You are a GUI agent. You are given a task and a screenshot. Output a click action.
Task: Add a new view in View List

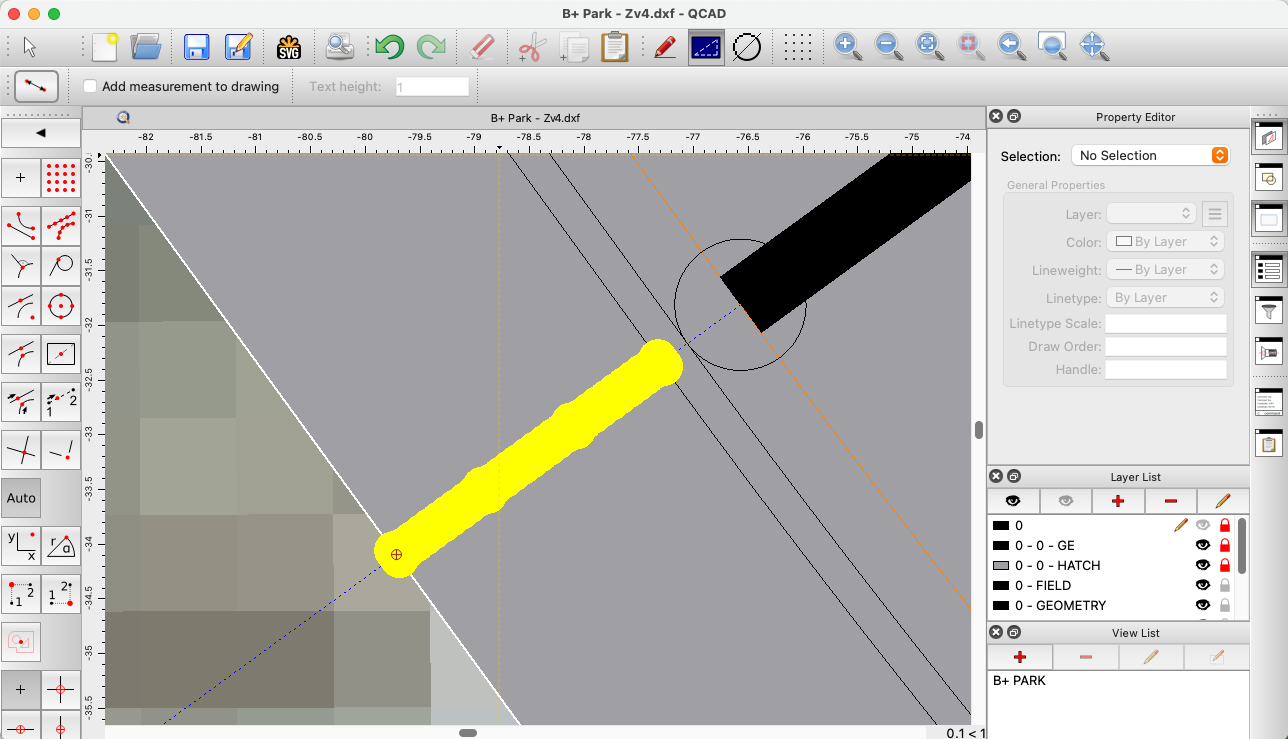(1020, 657)
